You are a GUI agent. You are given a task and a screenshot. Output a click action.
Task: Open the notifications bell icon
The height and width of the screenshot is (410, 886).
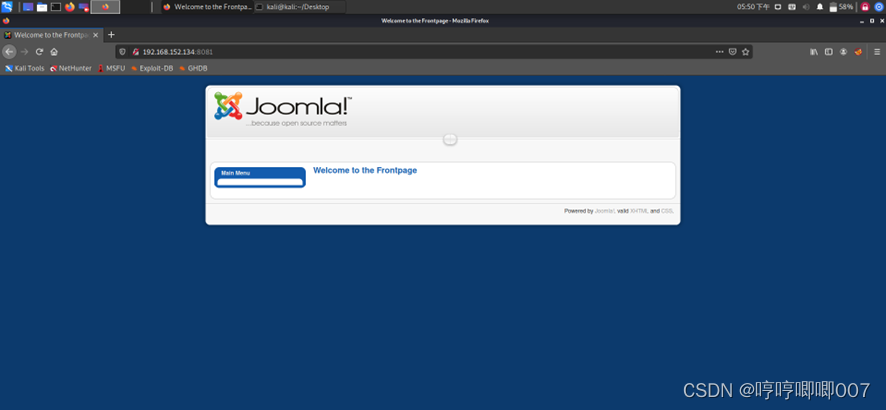[820, 7]
